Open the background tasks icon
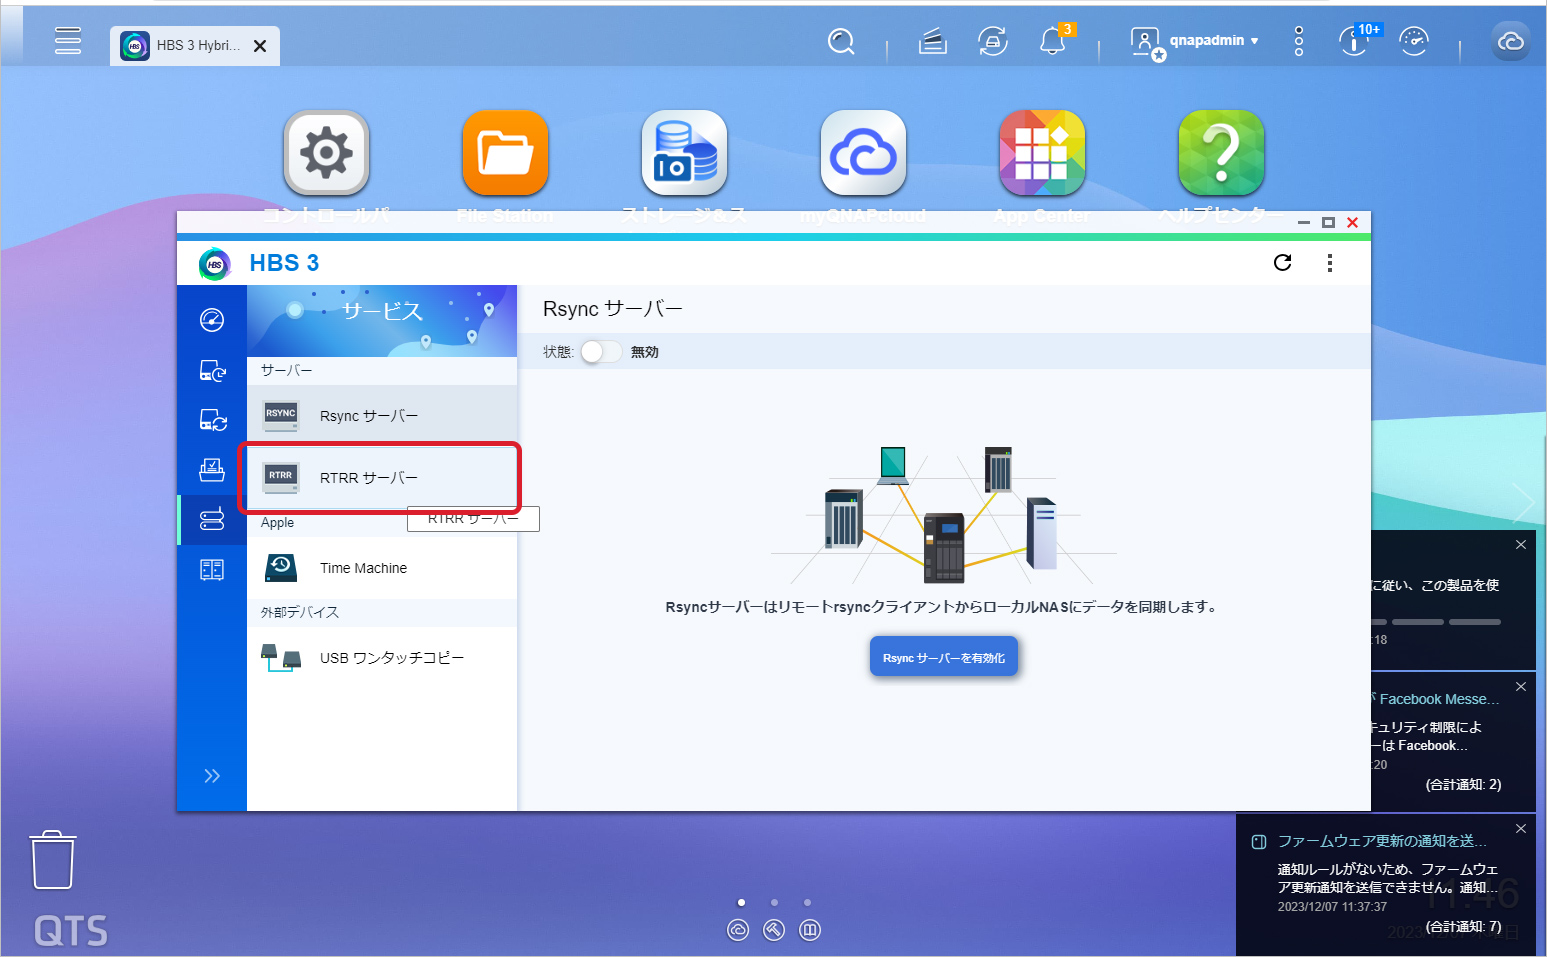 (932, 42)
